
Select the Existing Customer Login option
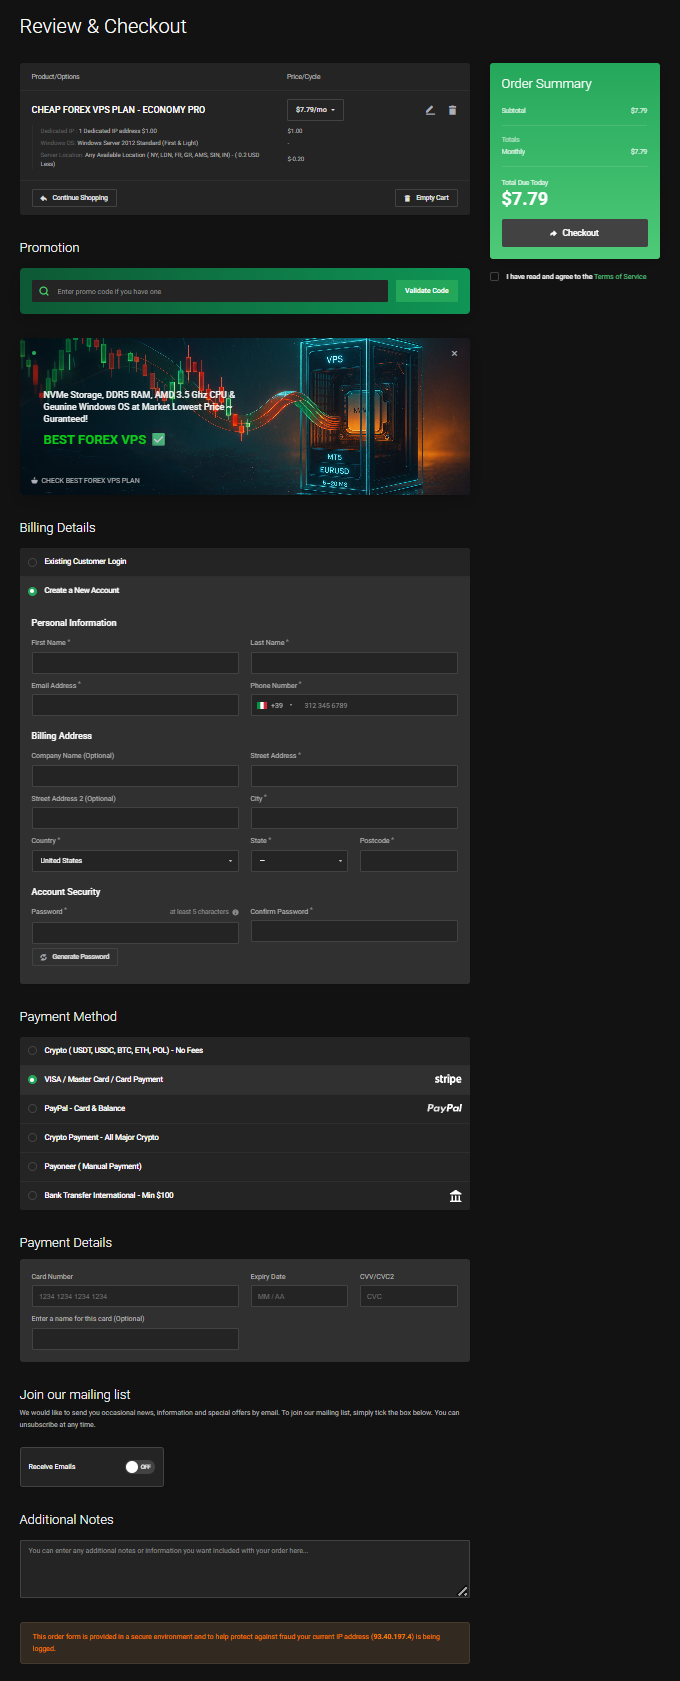[33, 562]
